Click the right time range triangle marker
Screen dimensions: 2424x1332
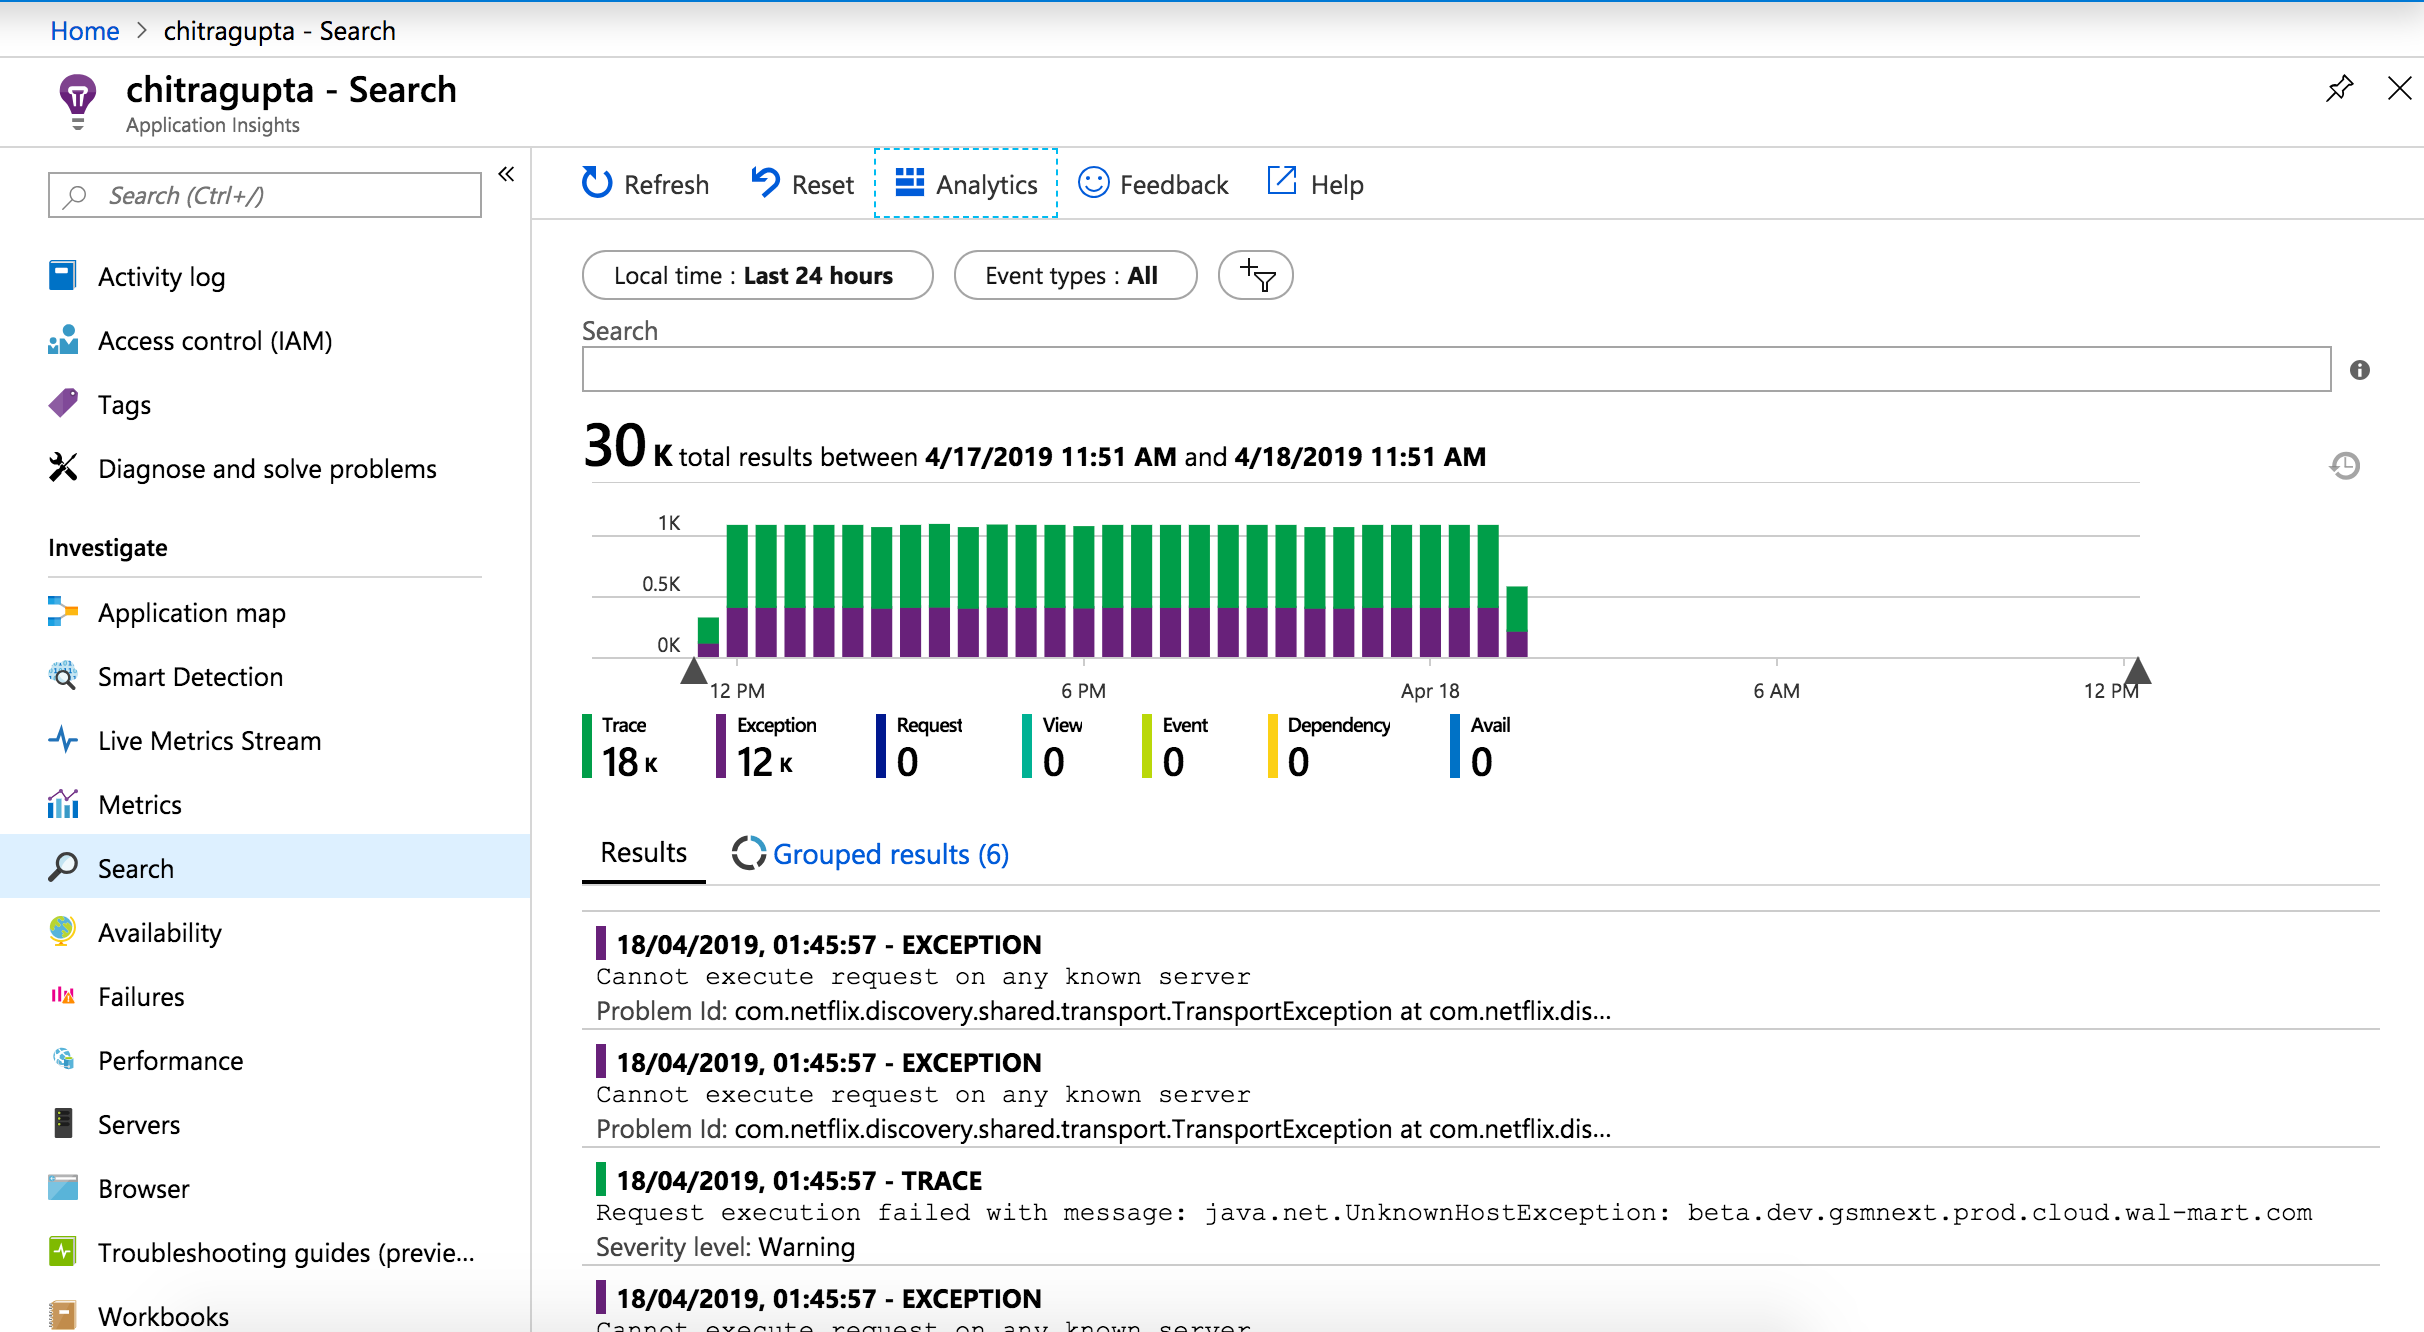click(2137, 671)
